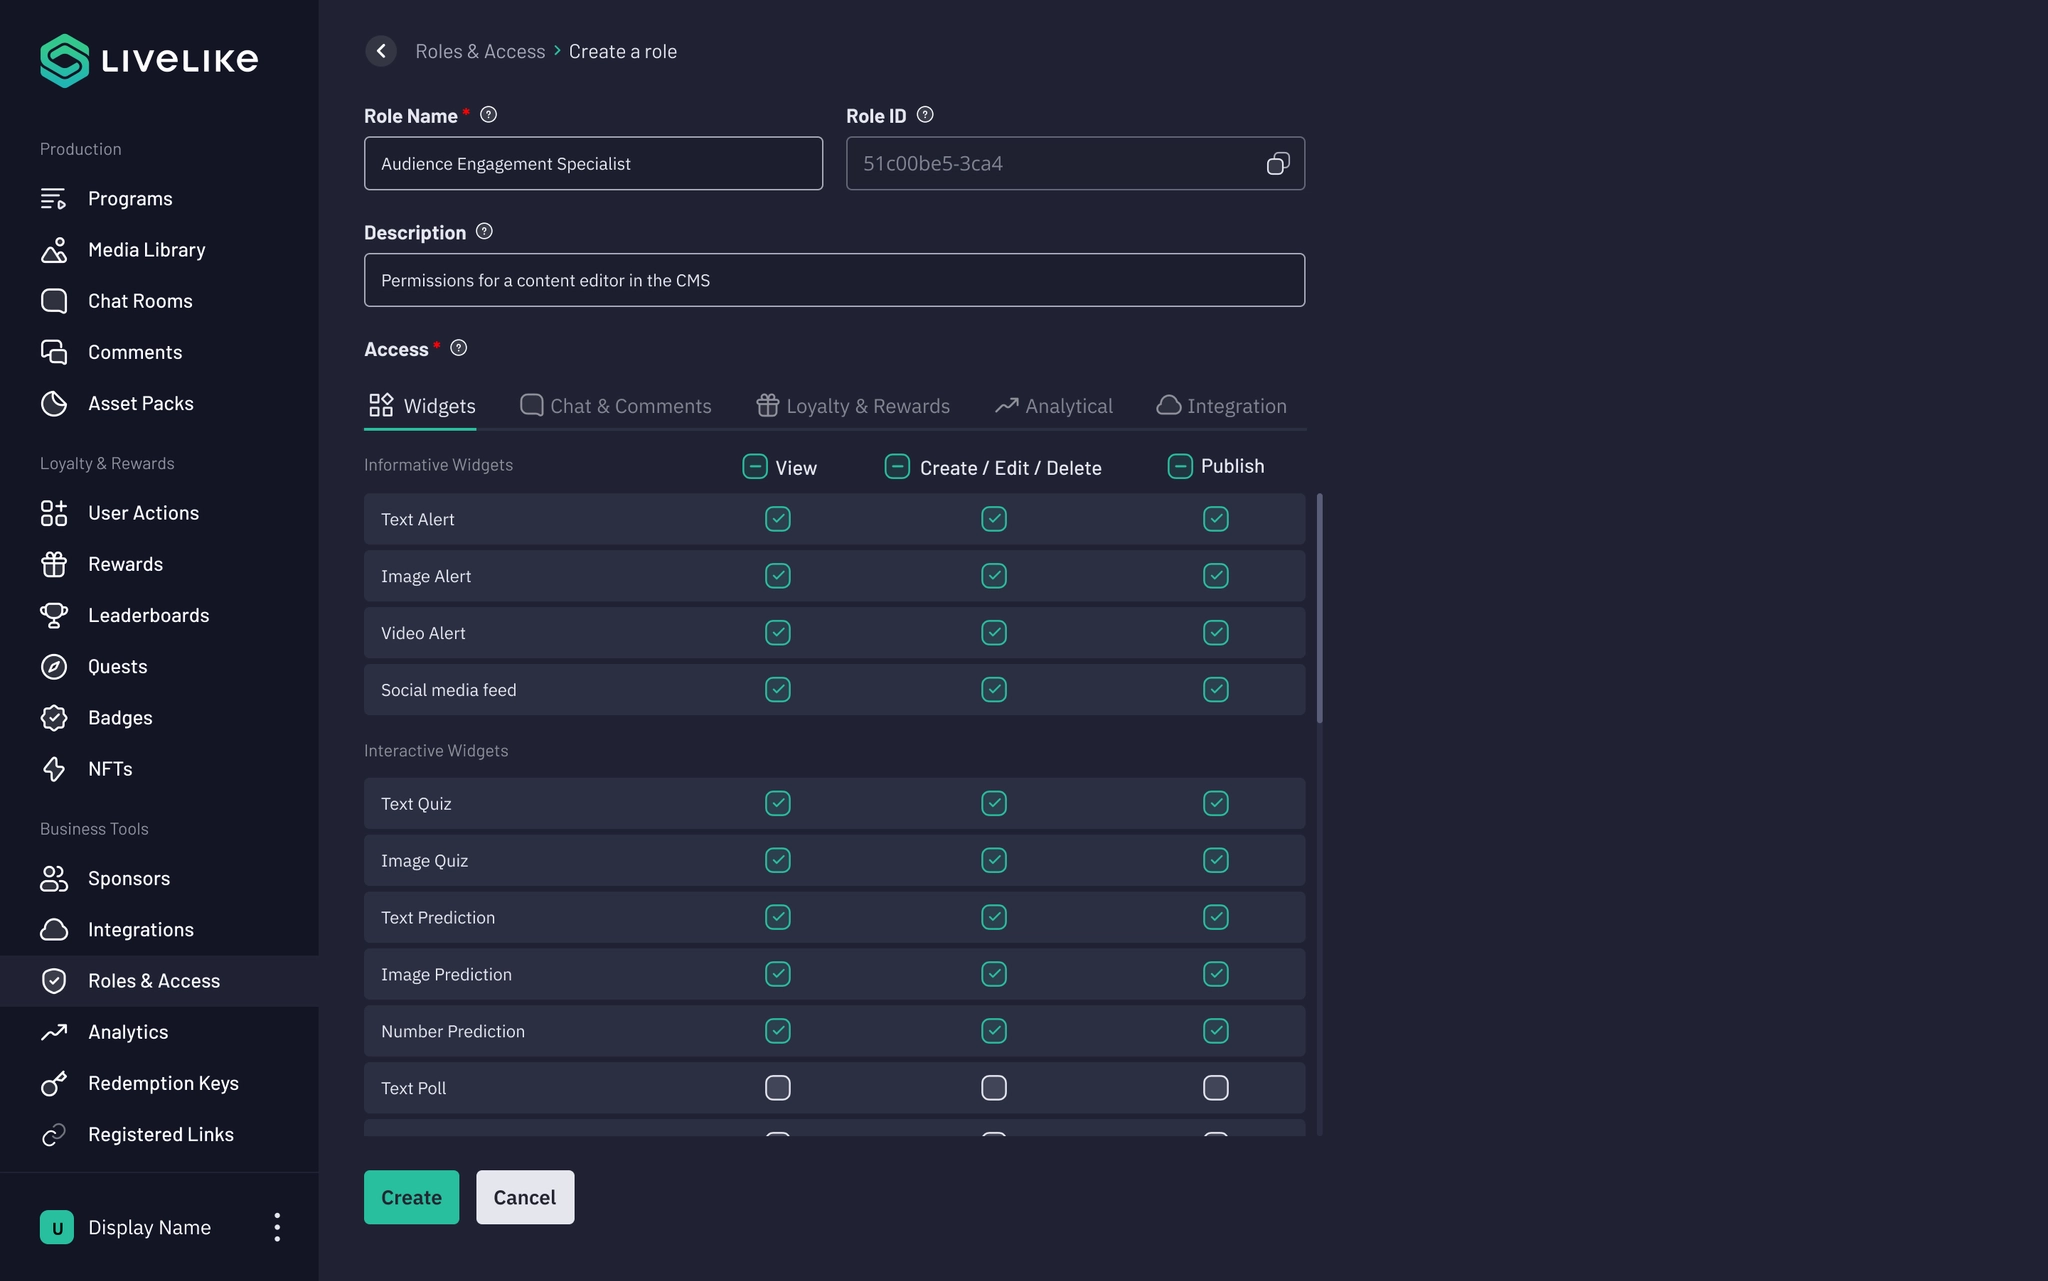The width and height of the screenshot is (2048, 1281).
Task: Click the NFTs lightning icon
Action: click(54, 769)
